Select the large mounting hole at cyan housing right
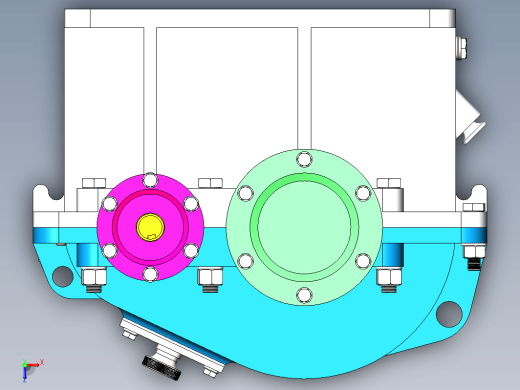This screenshot has width=520, height=390. point(449,314)
